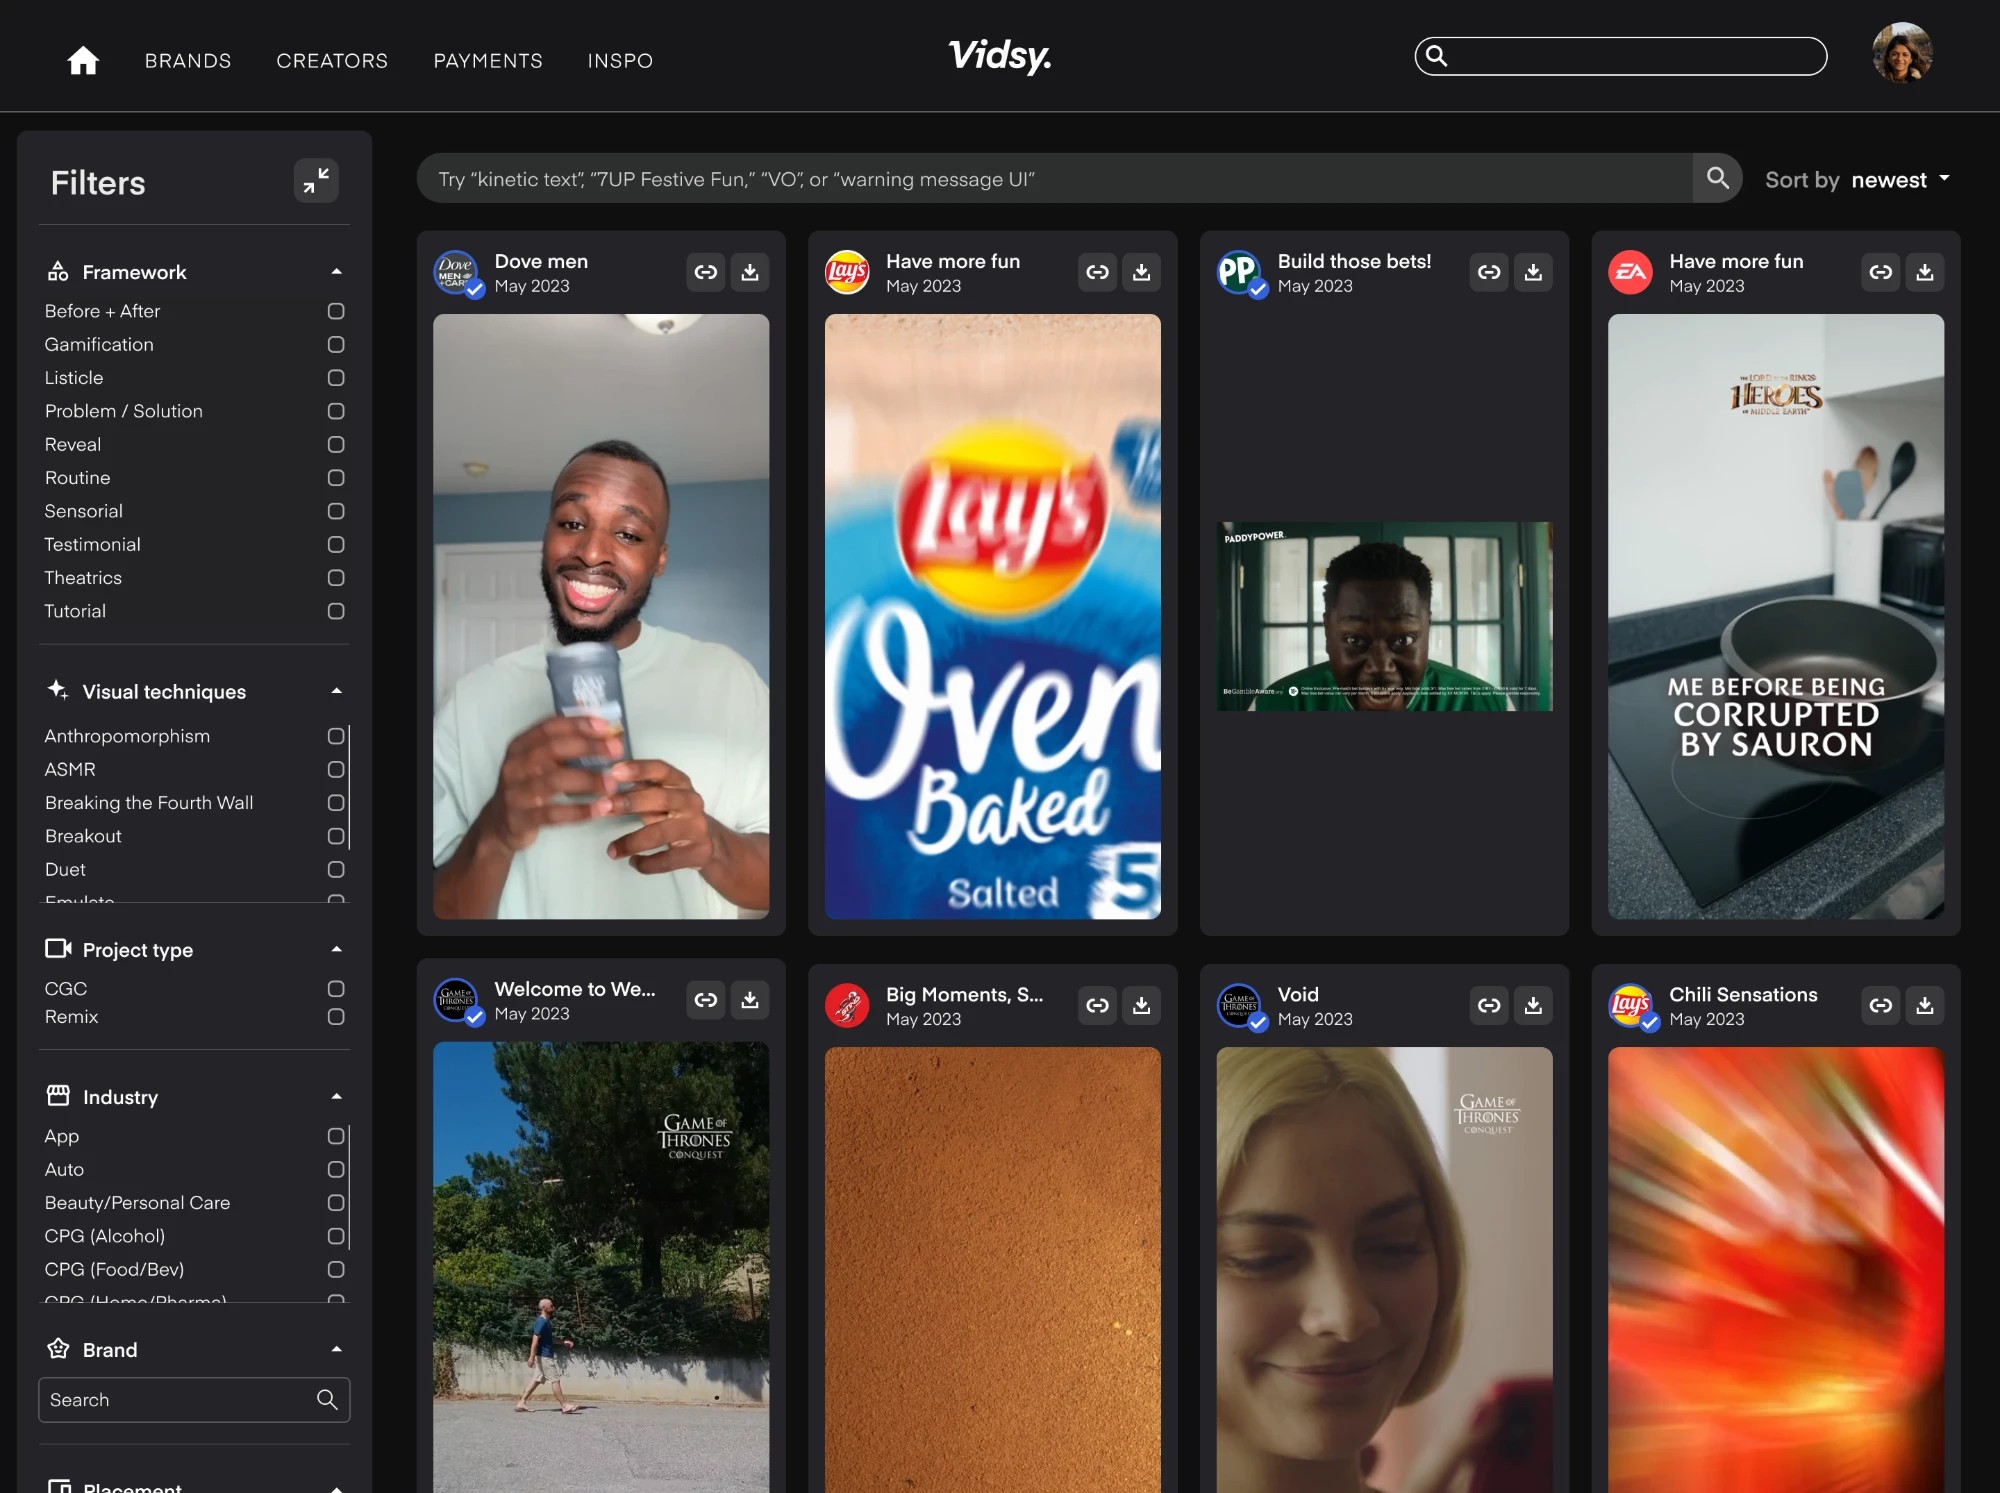The width and height of the screenshot is (2000, 1493).
Task: Open the PAYMENTS nav item
Action: [x=488, y=61]
